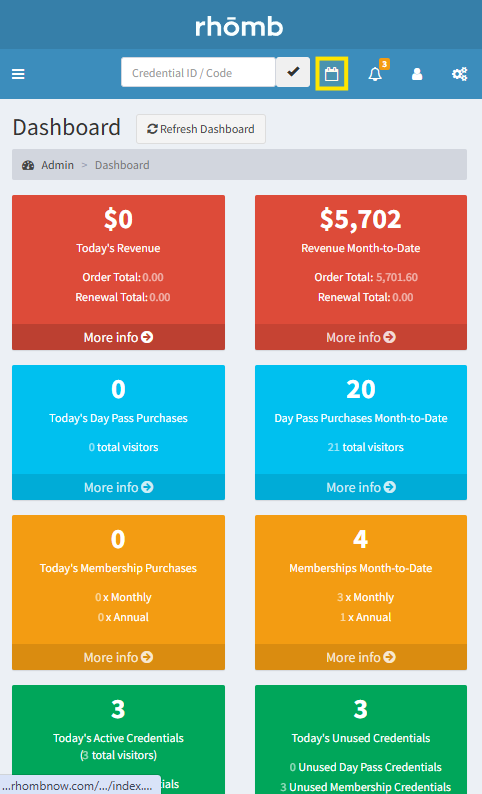Click the Today's Unused Credentials card

tap(361, 739)
